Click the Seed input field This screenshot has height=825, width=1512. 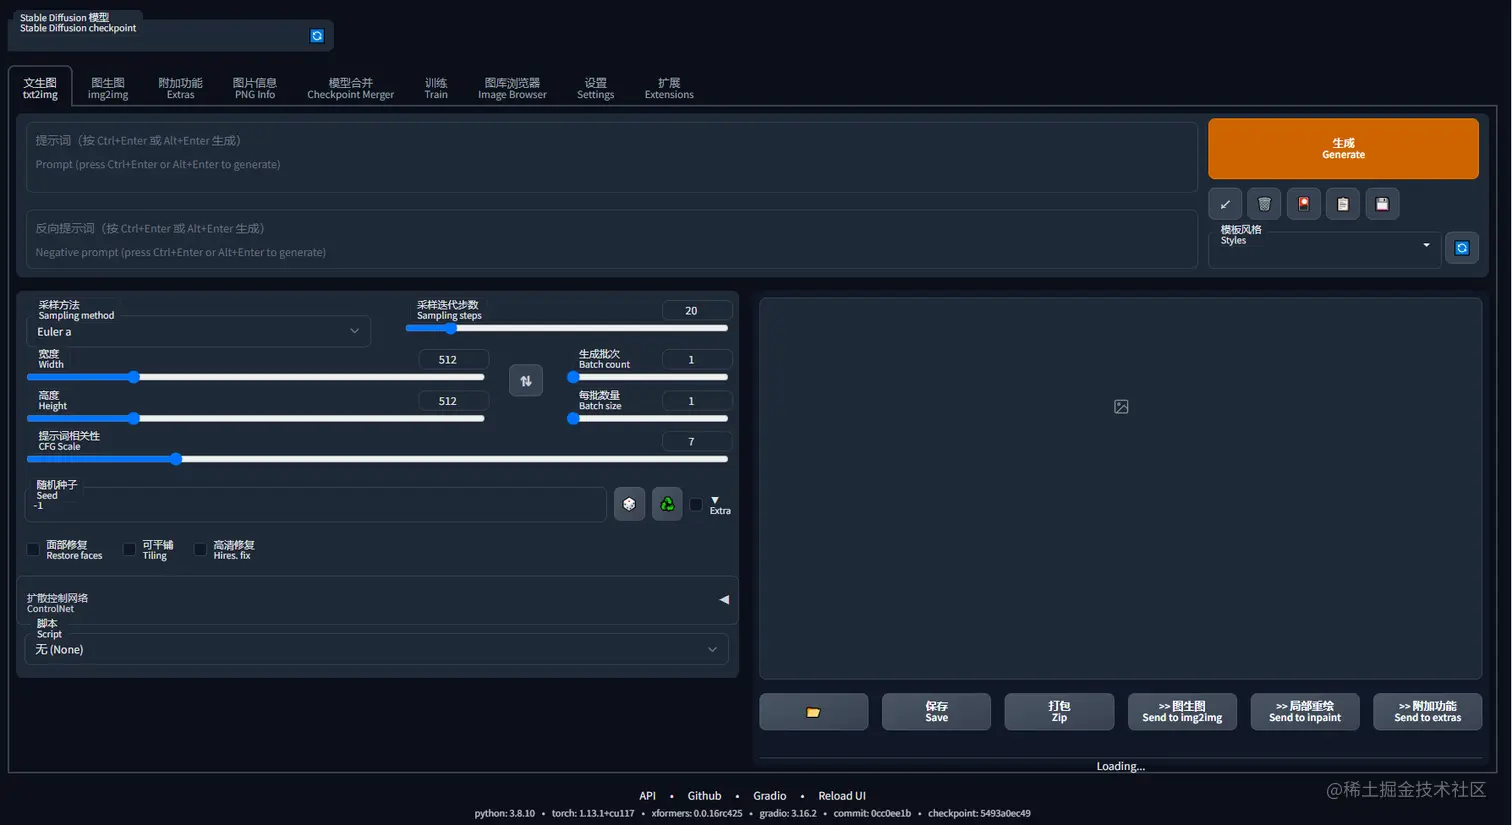click(316, 504)
